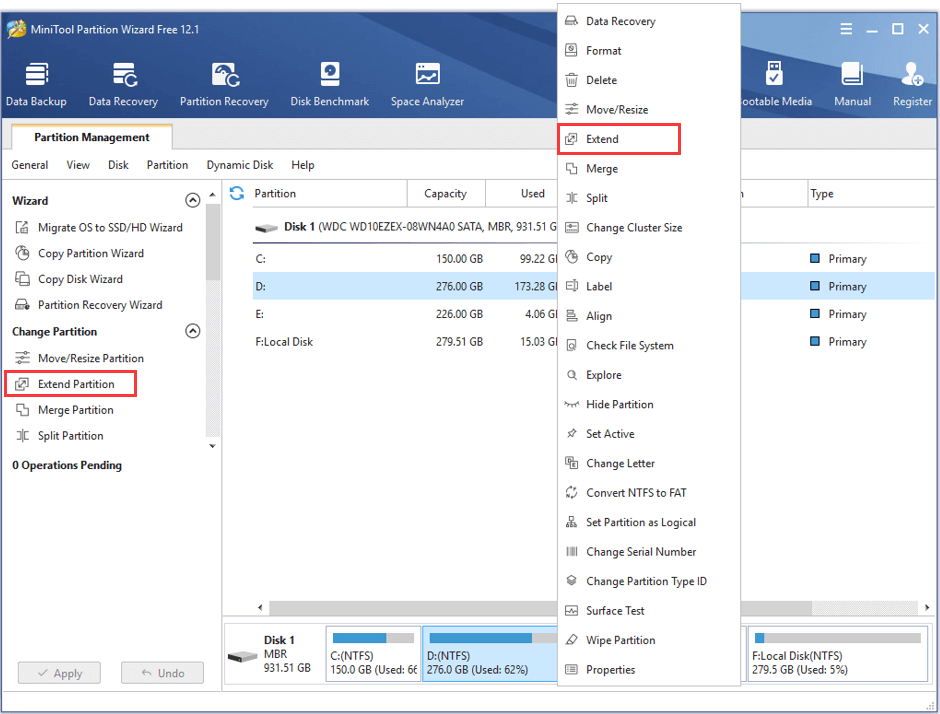940x714 pixels.
Task: Click the Register icon
Action: (x=912, y=84)
